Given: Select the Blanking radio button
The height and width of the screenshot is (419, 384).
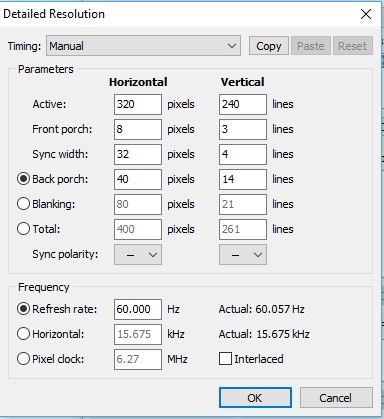Looking at the screenshot, I should point(23,204).
